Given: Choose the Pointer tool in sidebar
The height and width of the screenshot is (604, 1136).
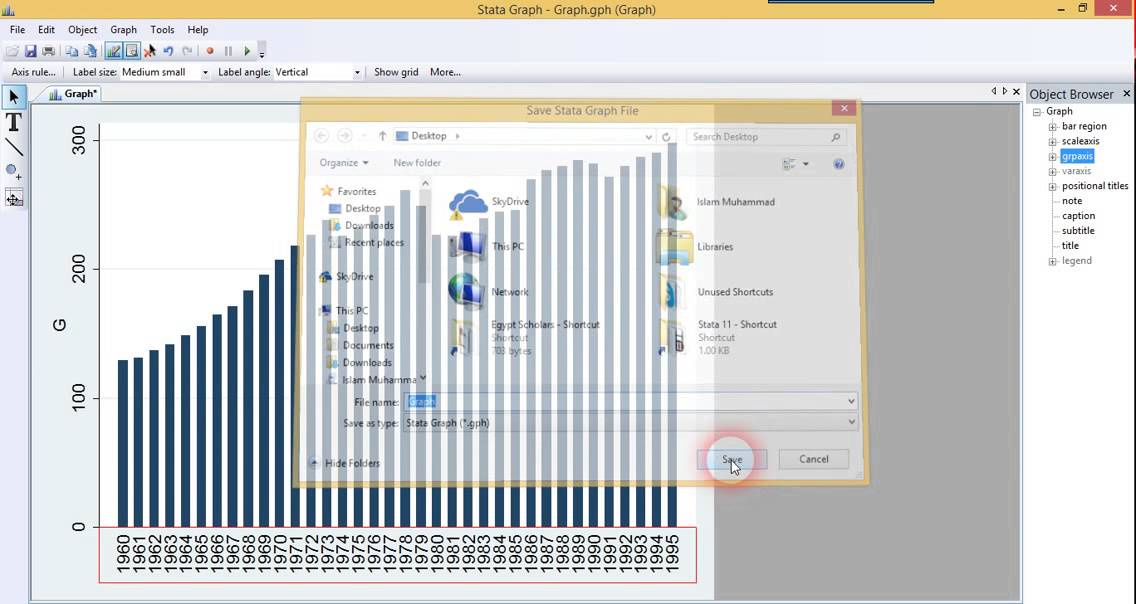Looking at the screenshot, I should [14, 97].
